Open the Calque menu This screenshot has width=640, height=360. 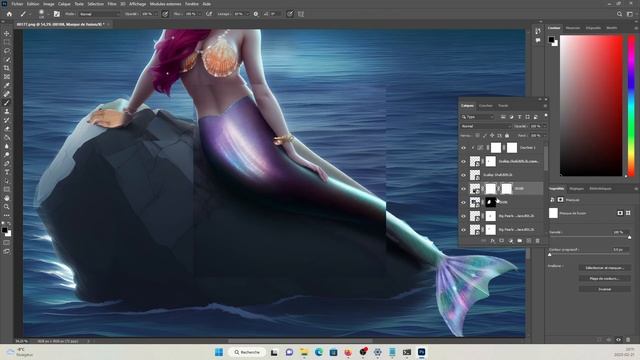click(x=64, y=4)
